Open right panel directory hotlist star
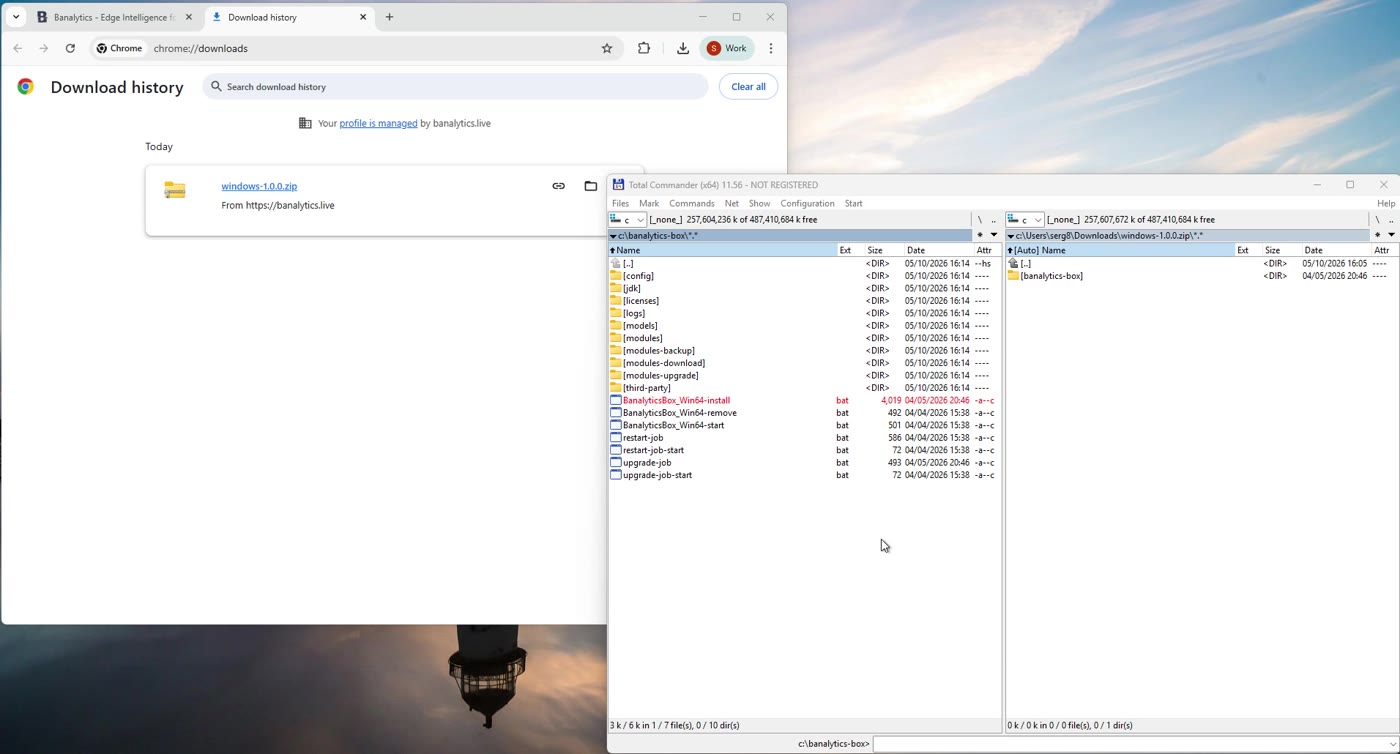This screenshot has width=1400, height=754. click(1377, 235)
